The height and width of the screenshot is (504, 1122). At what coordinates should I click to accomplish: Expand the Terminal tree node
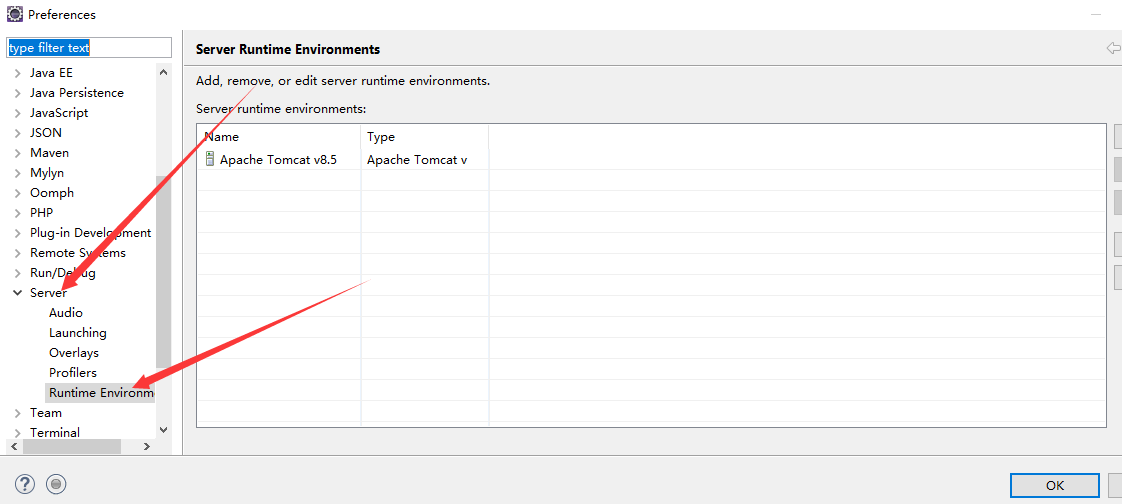[x=18, y=433]
